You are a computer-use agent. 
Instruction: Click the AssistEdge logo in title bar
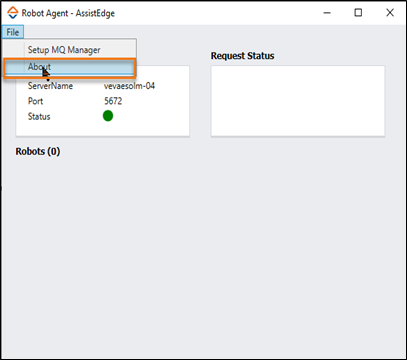point(13,13)
